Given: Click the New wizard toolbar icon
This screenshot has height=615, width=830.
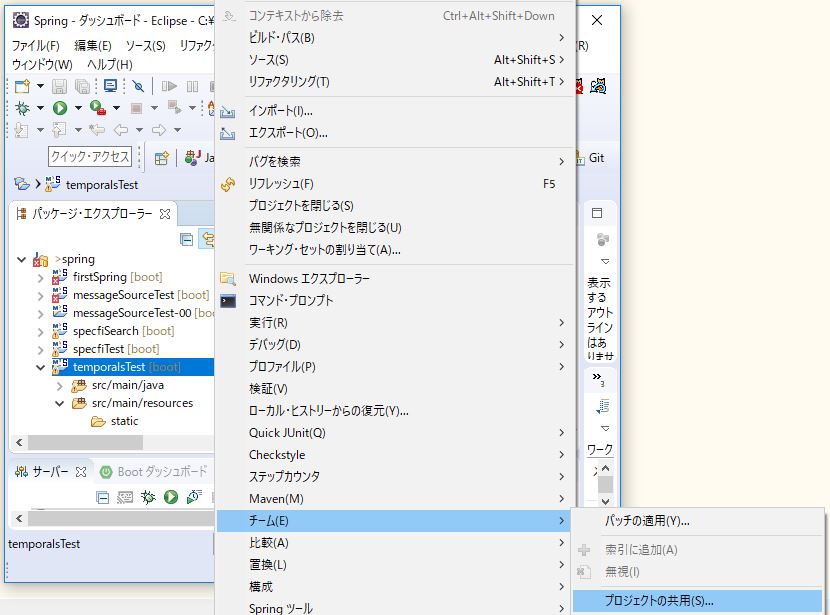Looking at the screenshot, I should pyautogui.click(x=22, y=86).
